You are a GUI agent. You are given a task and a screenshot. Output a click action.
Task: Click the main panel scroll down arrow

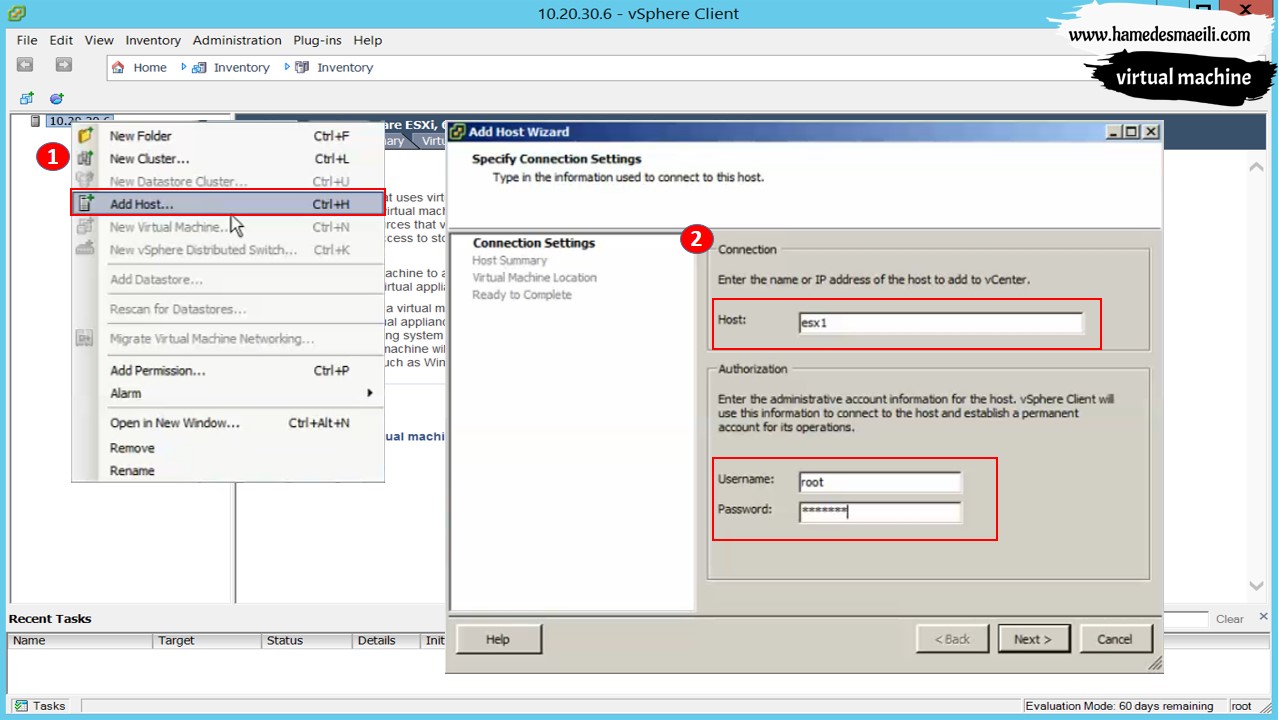(x=1256, y=586)
